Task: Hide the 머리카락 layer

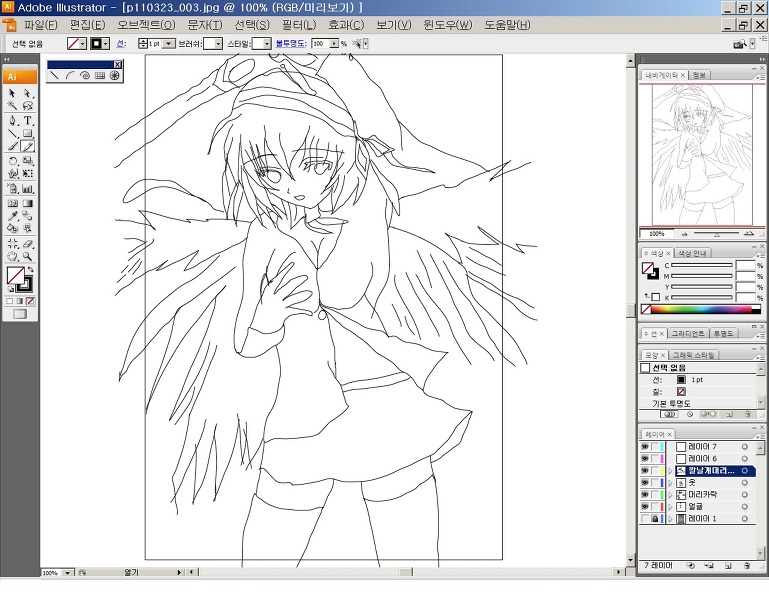Action: pos(645,494)
